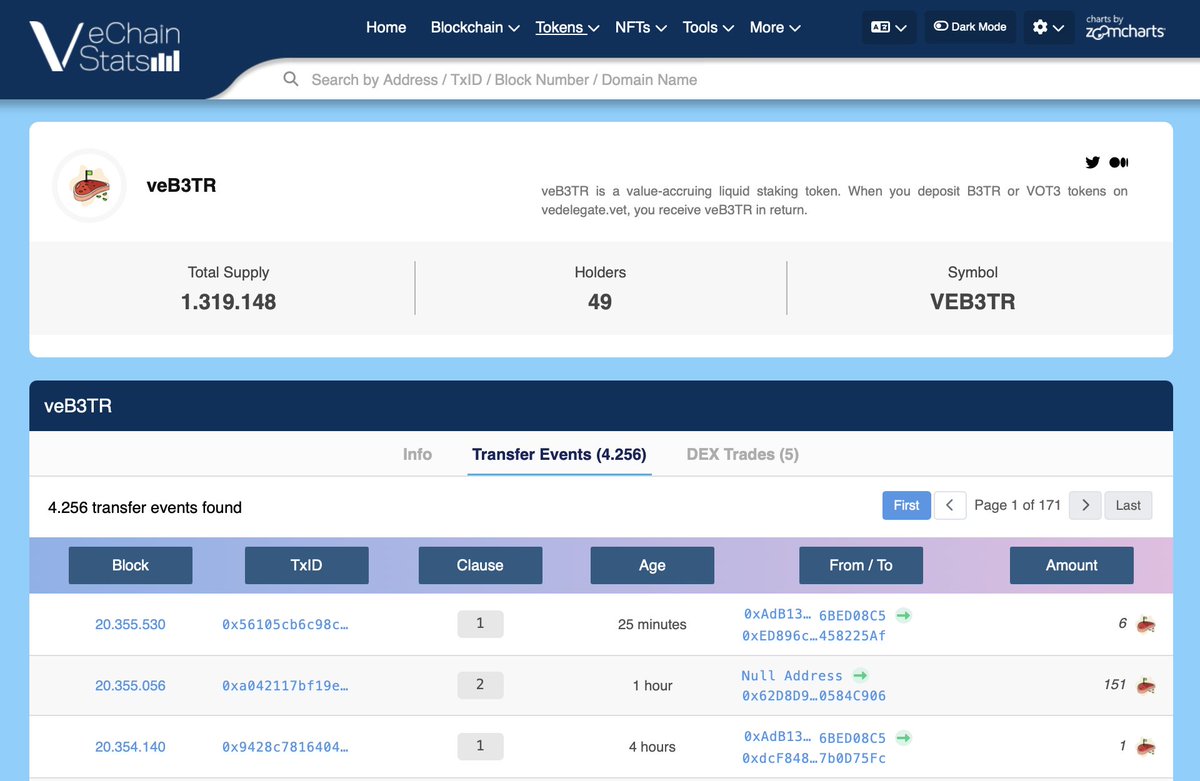Click the Last page button

[1128, 505]
